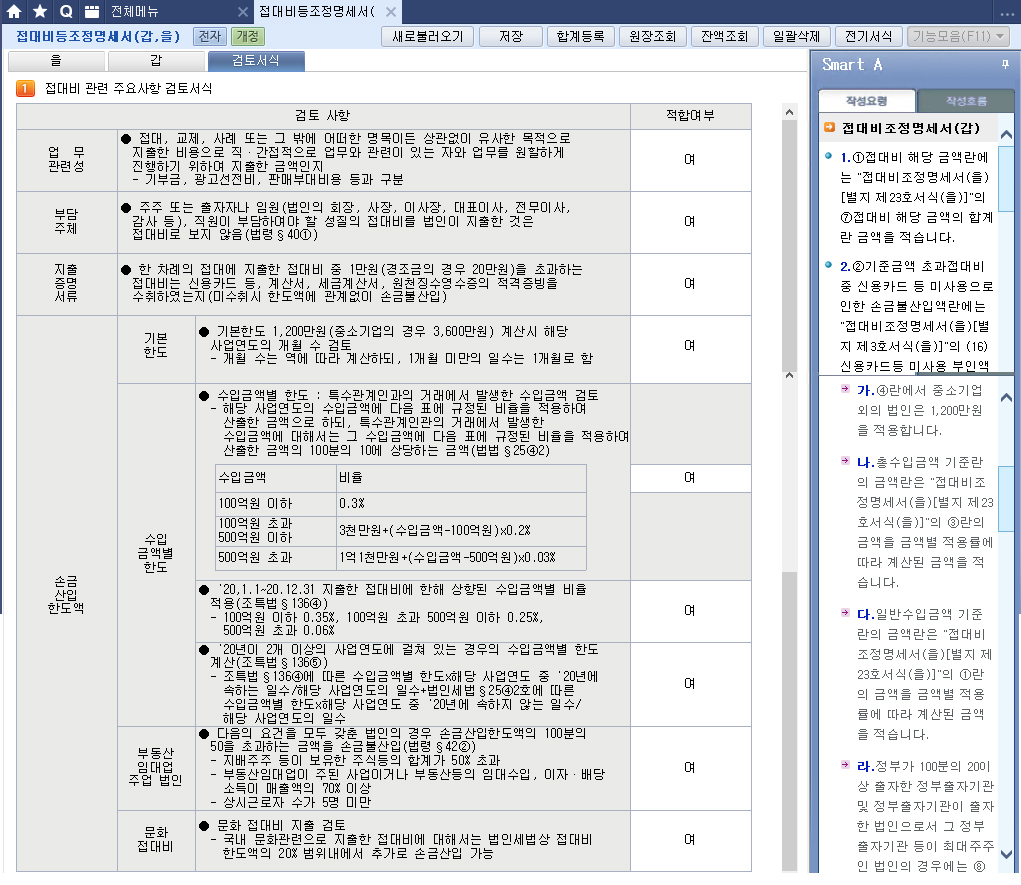Toggle 적합여부 for '20.1.1~20.12.31 상향 비율 row

pos(690,610)
